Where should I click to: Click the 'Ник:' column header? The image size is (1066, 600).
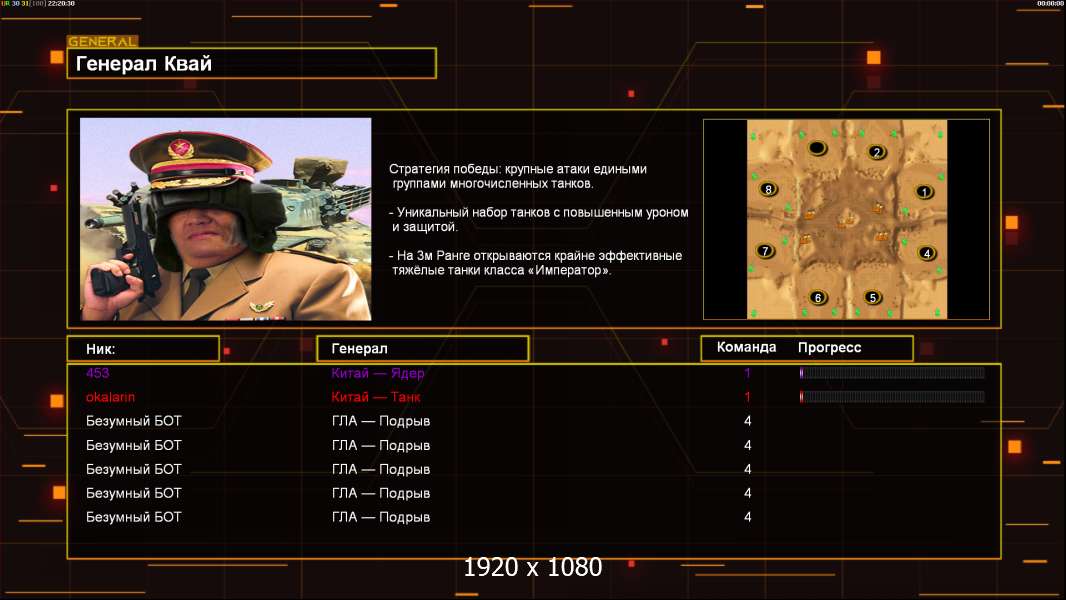143,349
